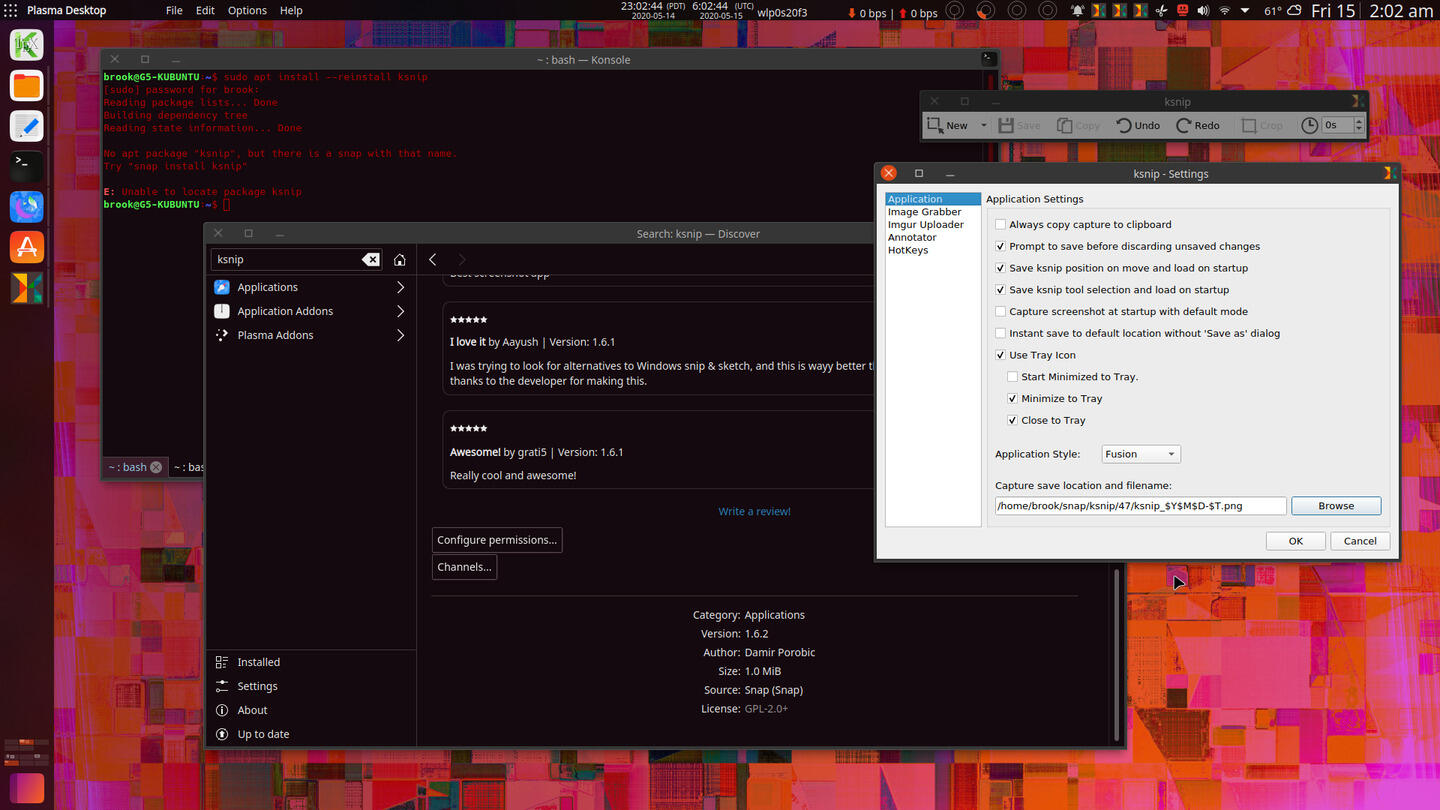
Task: Open the Edit menu in top panel
Action: (x=205, y=11)
